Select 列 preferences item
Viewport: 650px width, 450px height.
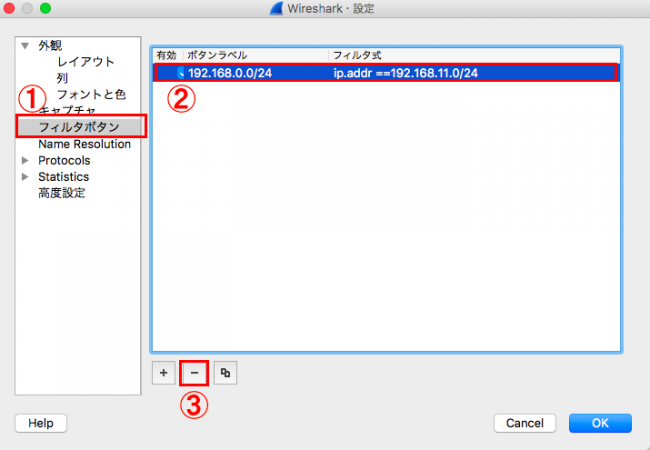click(62, 78)
